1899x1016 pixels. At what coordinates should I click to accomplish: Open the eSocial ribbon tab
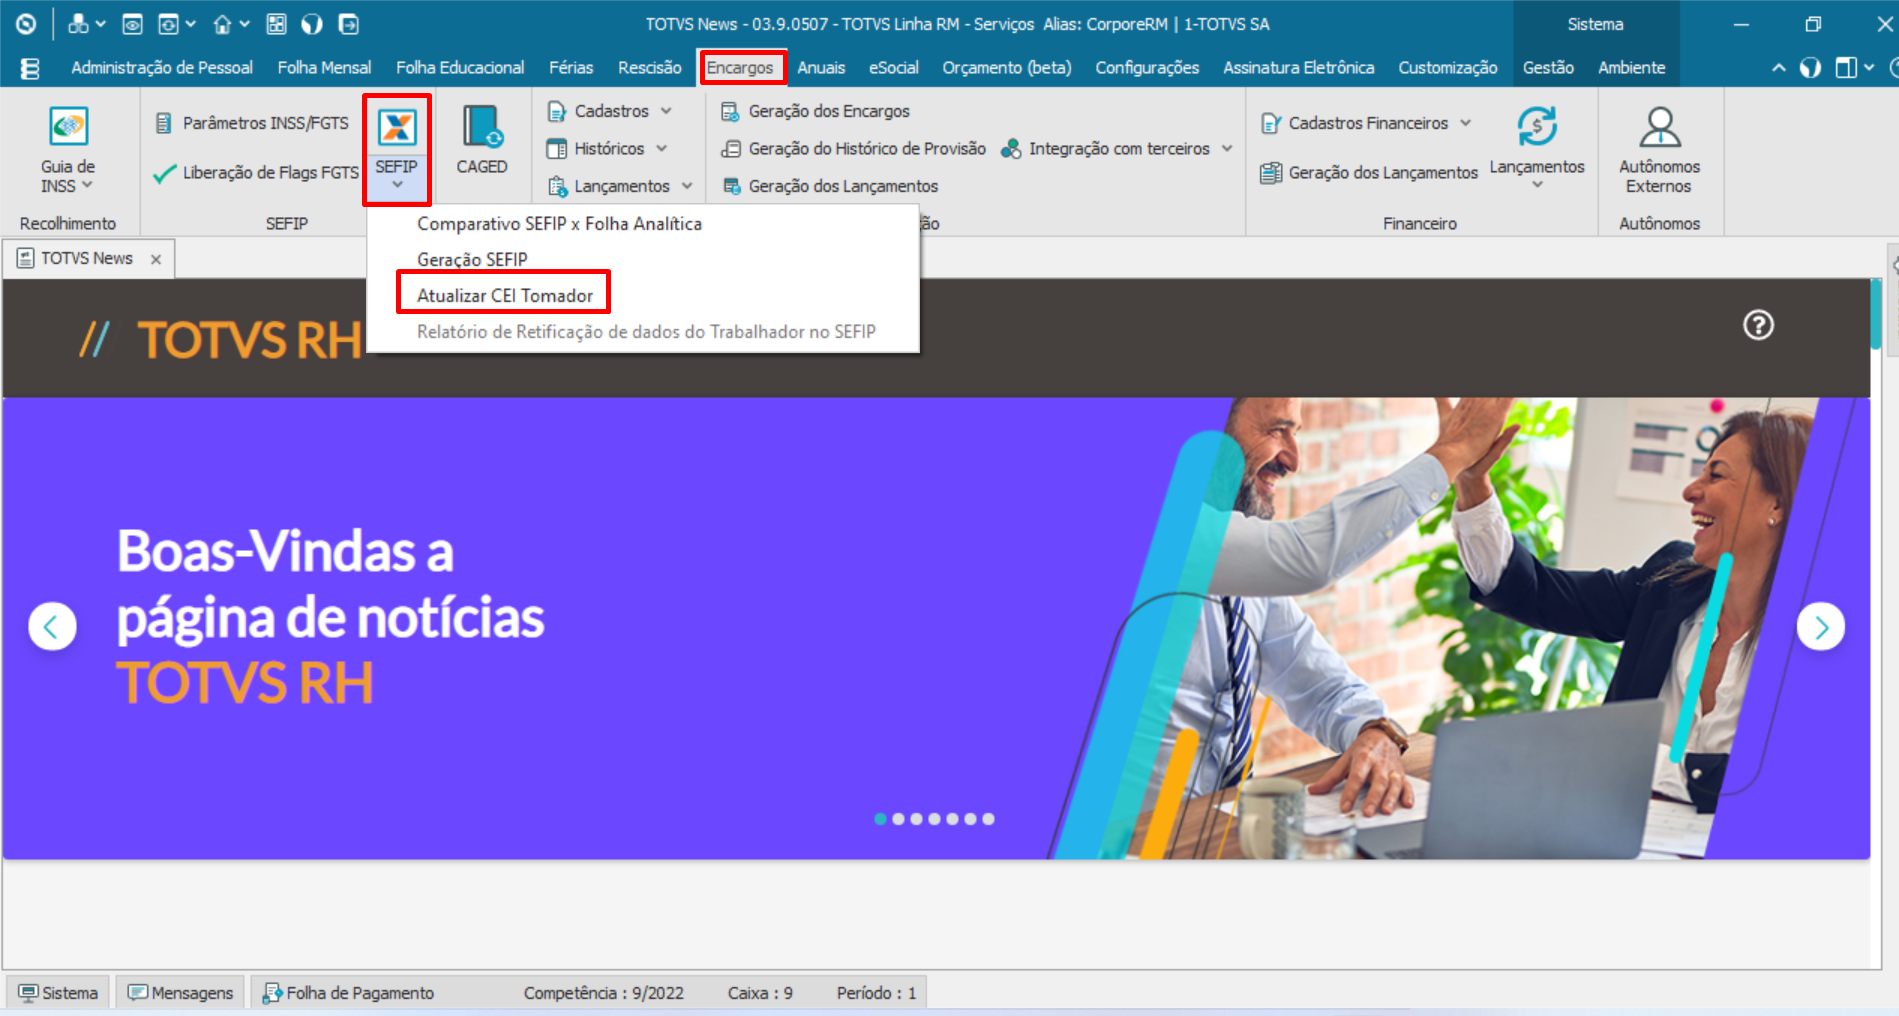pyautogui.click(x=893, y=68)
